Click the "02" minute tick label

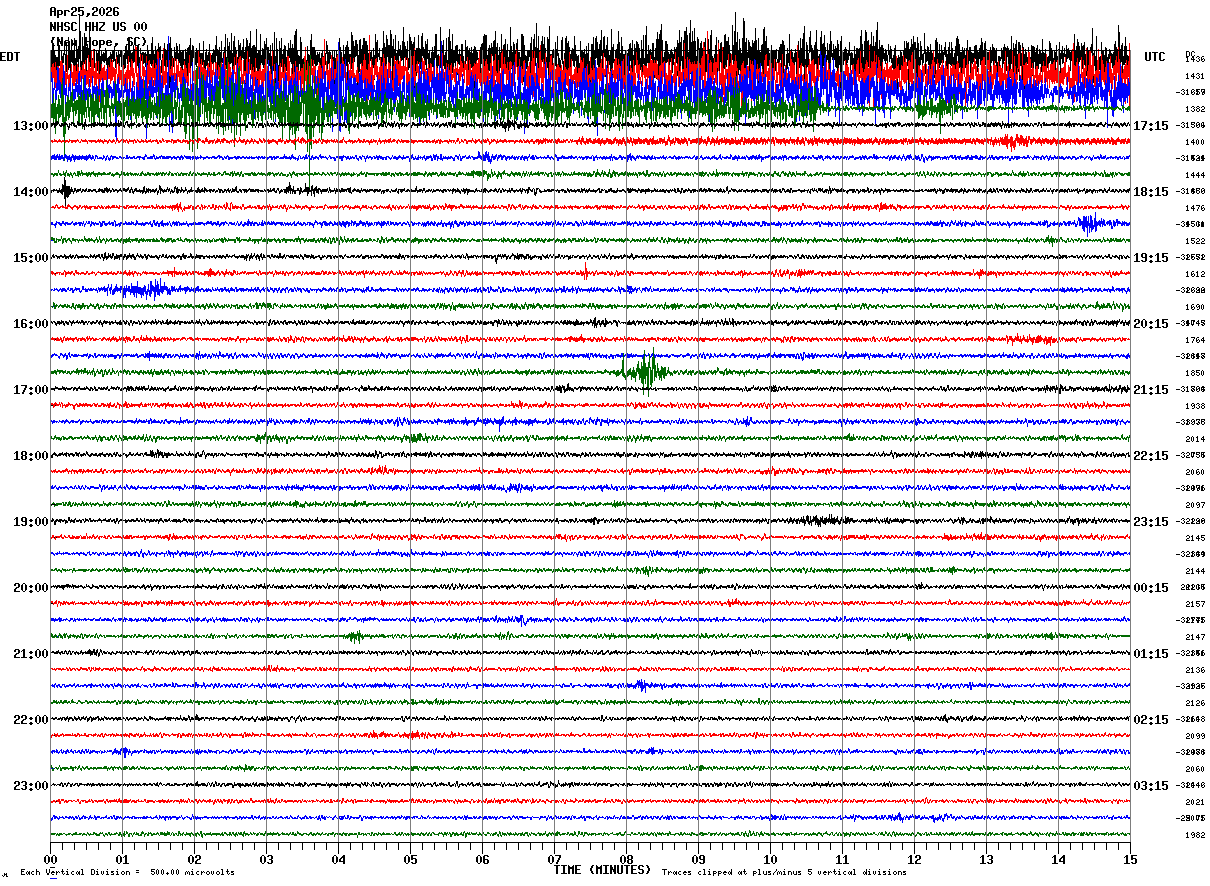[194, 860]
